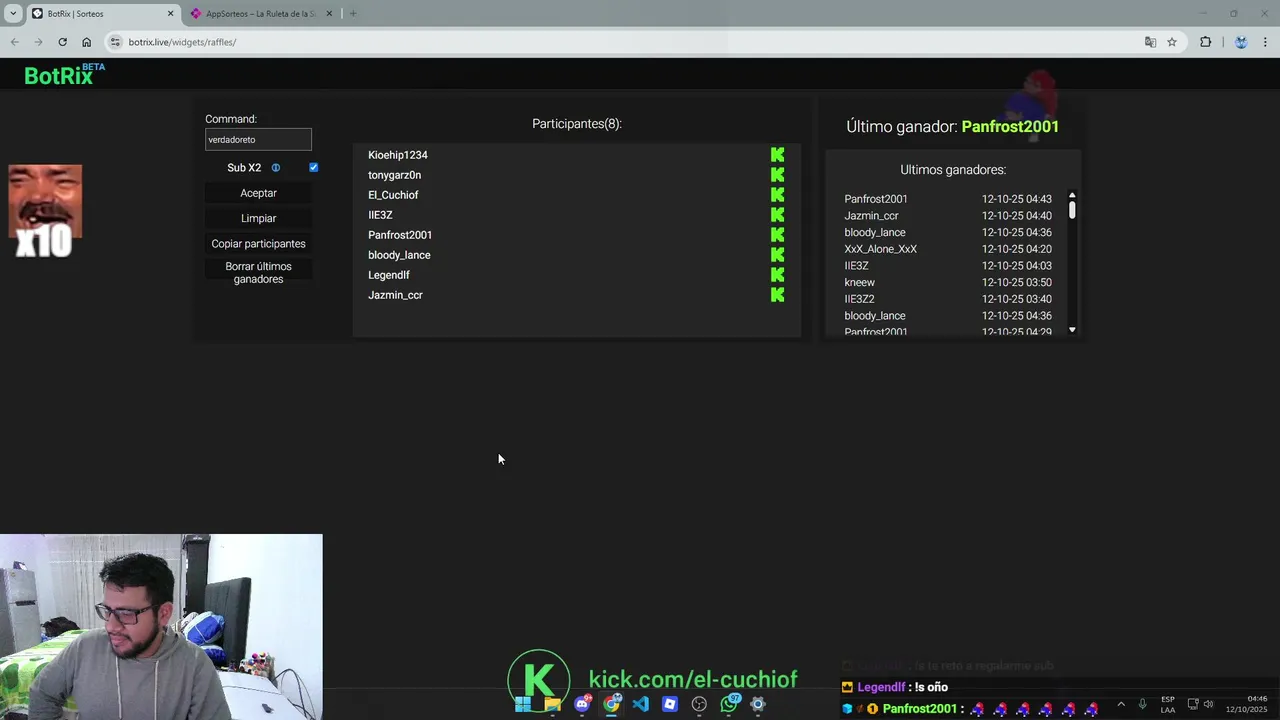Click the green Kick icon beside Kioehip1234
Image resolution: width=1280 pixels, height=720 pixels.
(x=777, y=155)
